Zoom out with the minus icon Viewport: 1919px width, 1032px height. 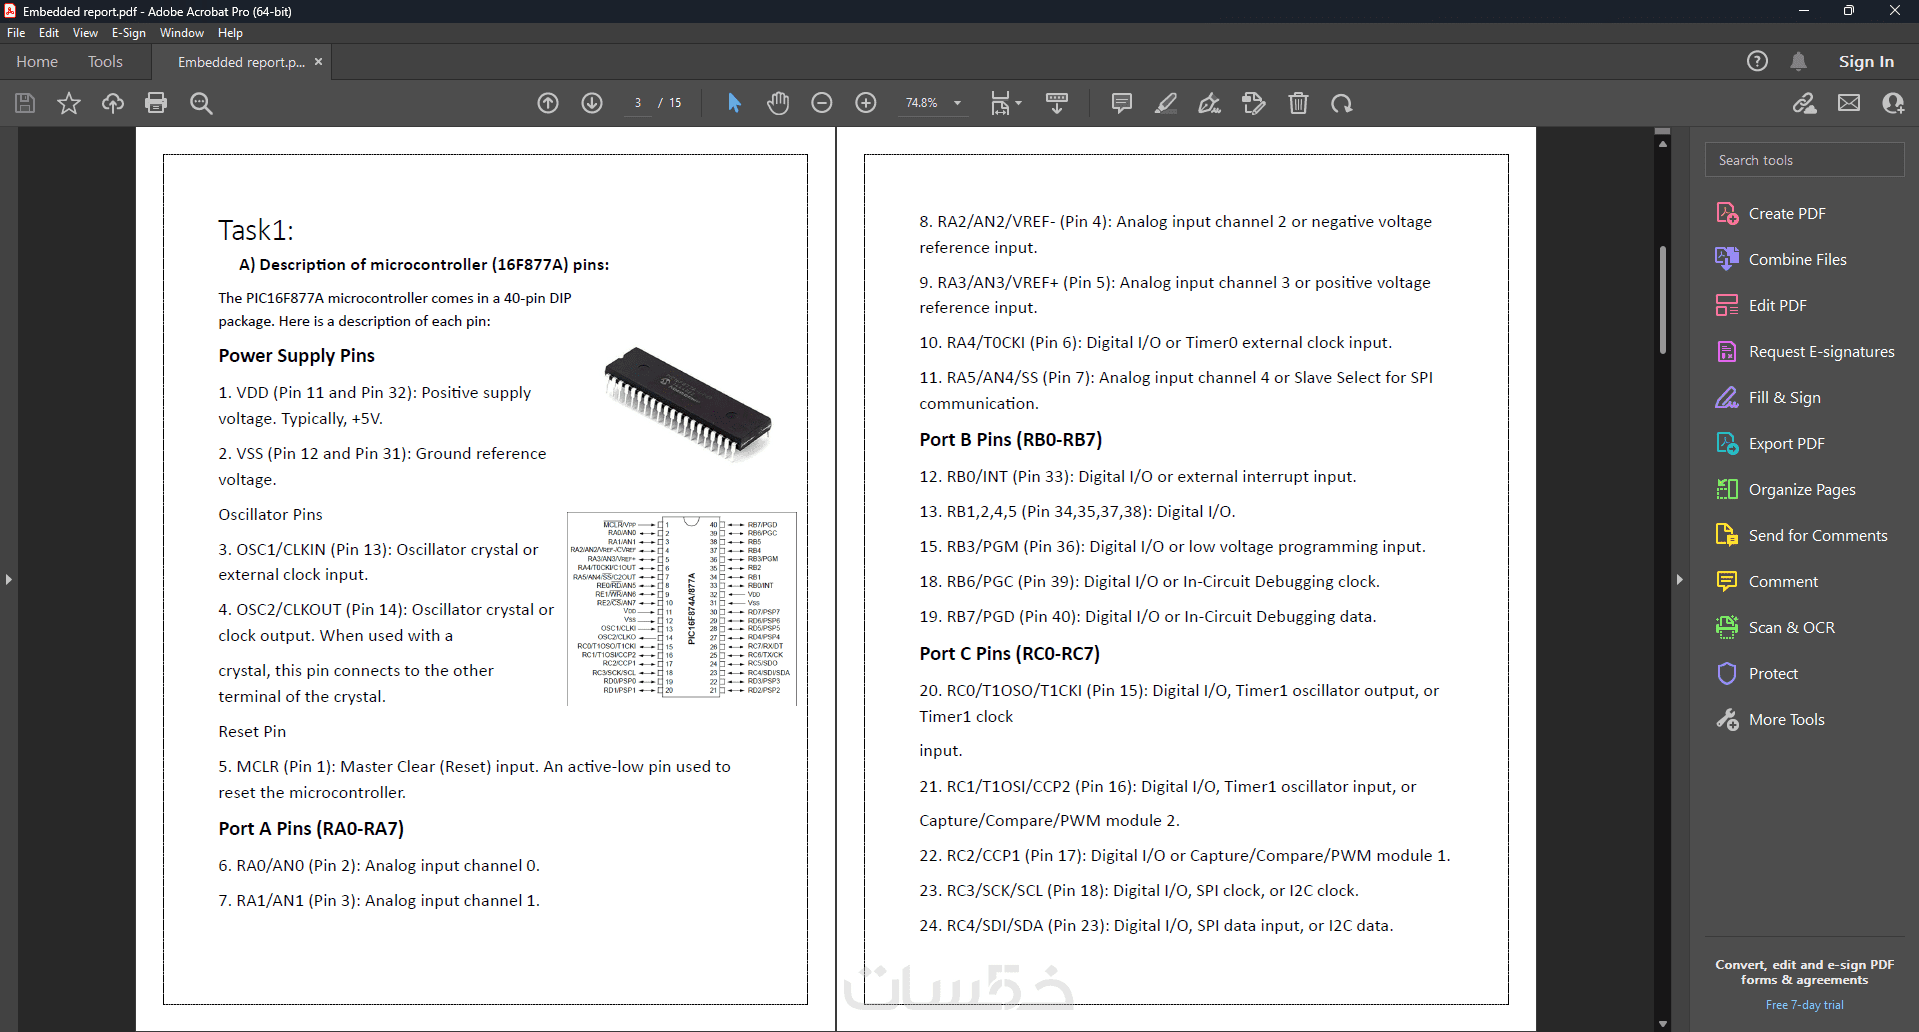tap(822, 103)
